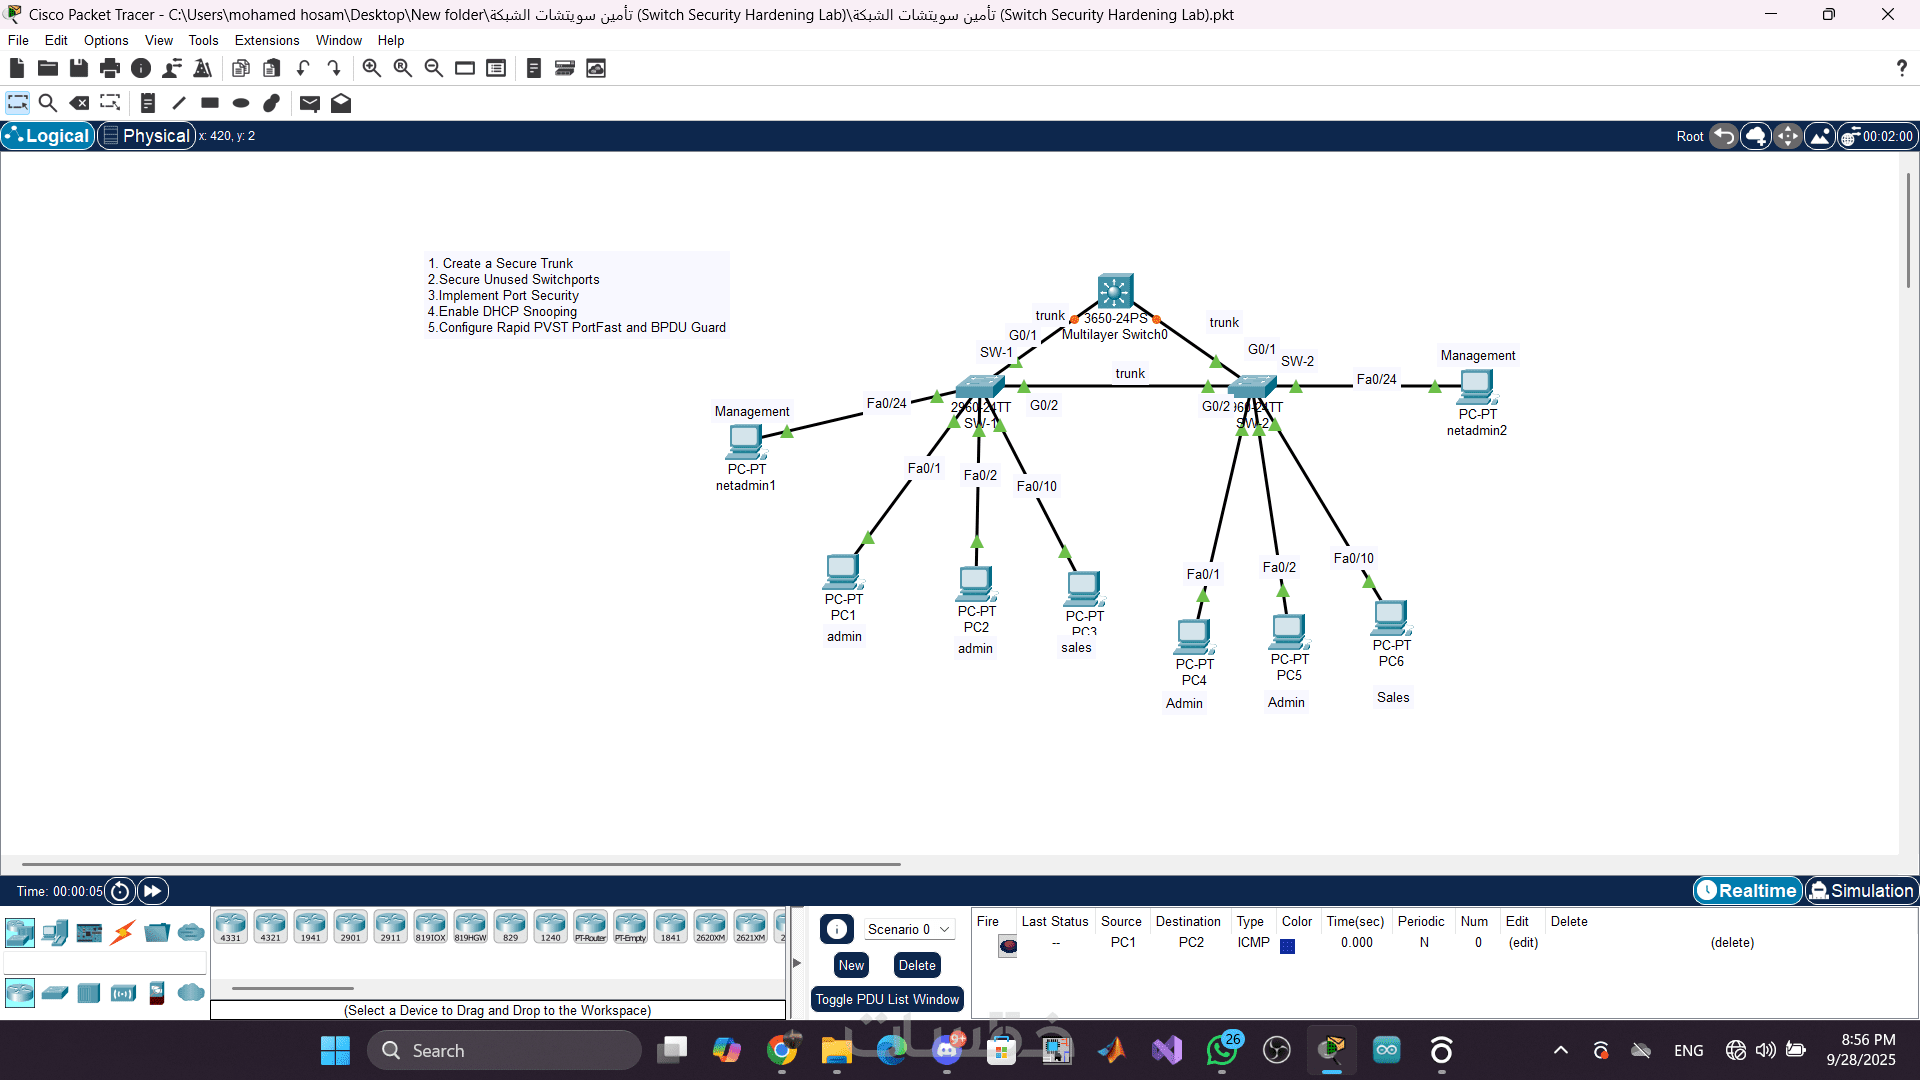Expand the PDU panel arrow

point(797,963)
